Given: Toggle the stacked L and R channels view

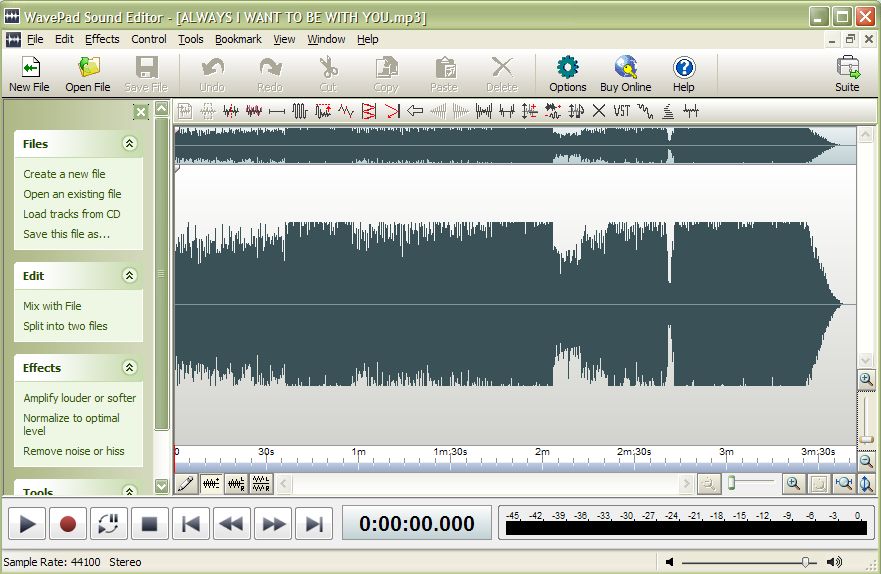Looking at the screenshot, I should 261,484.
